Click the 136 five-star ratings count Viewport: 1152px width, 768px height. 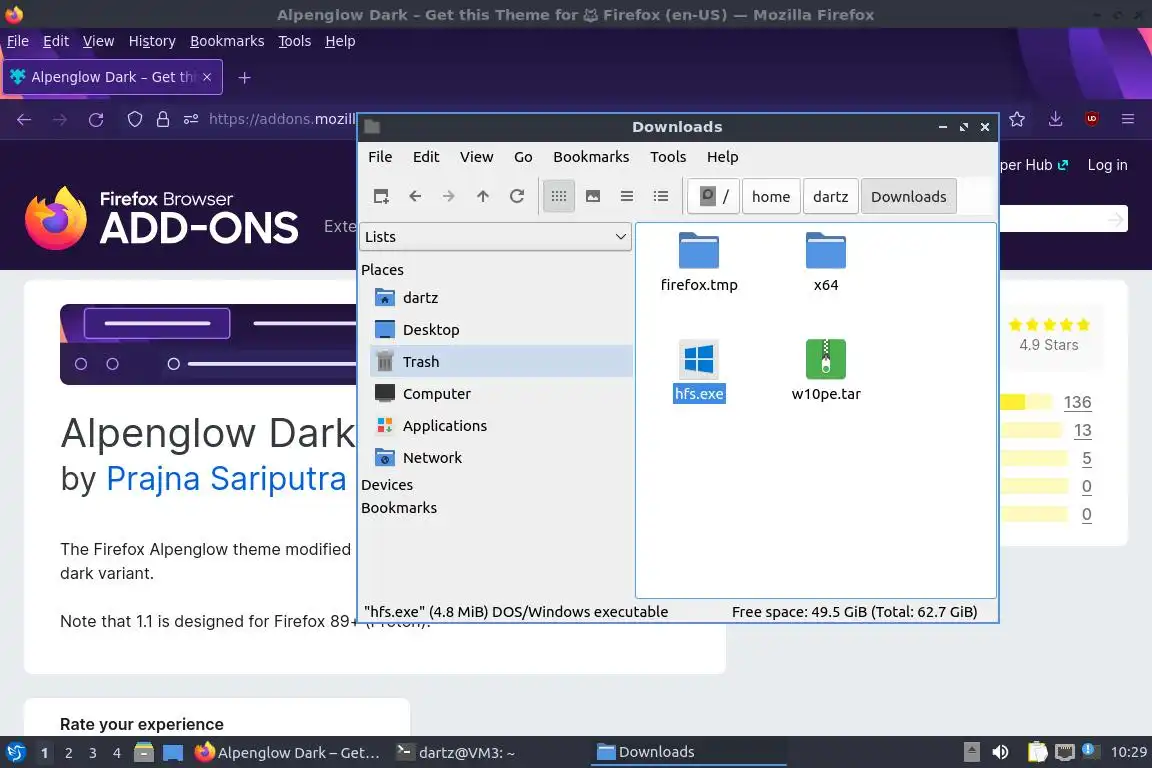tap(1077, 402)
